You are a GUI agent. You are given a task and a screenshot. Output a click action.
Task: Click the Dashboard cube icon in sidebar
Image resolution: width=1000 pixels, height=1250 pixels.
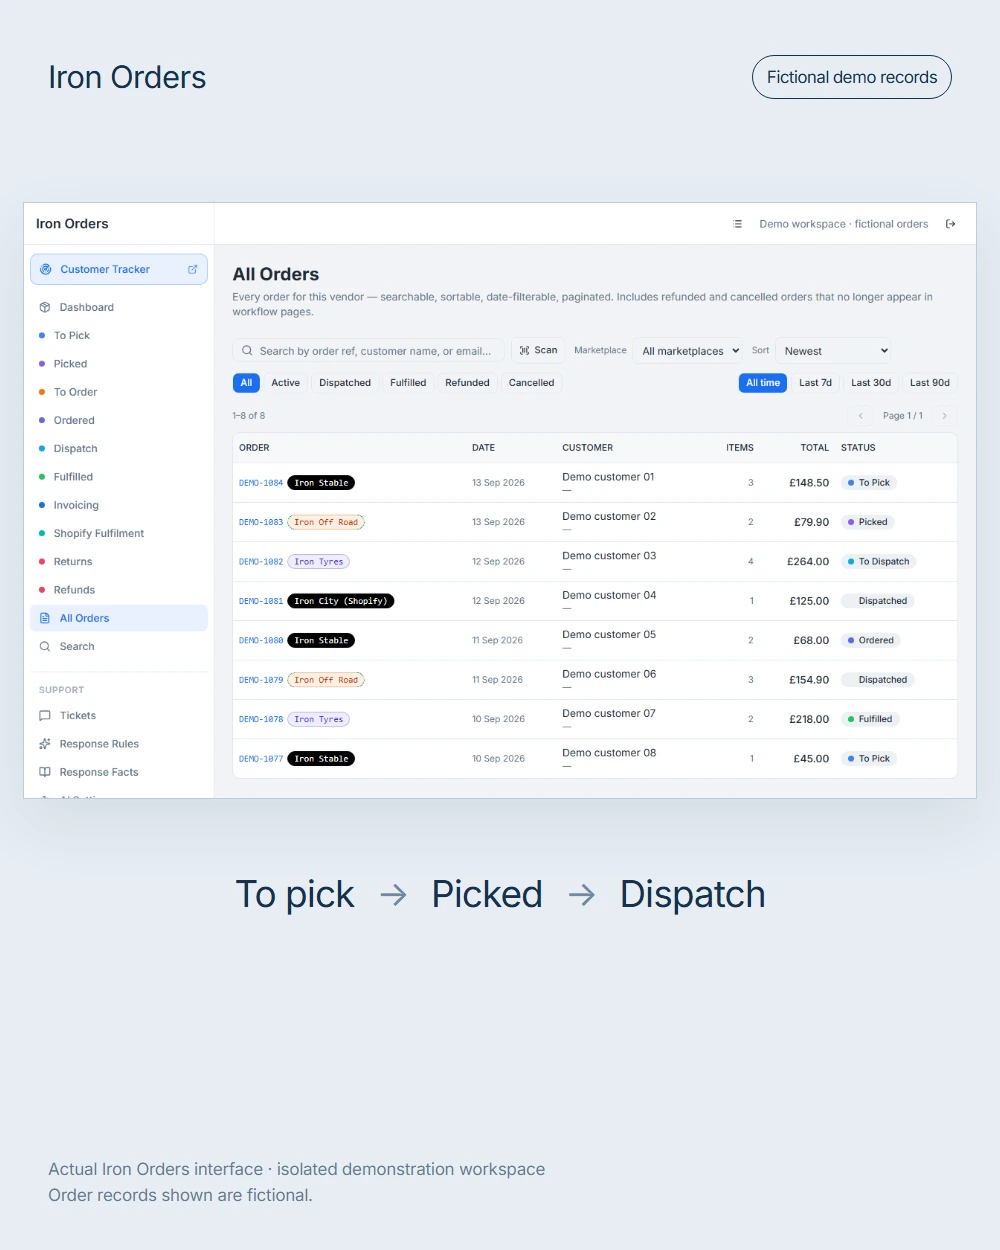(x=44, y=307)
